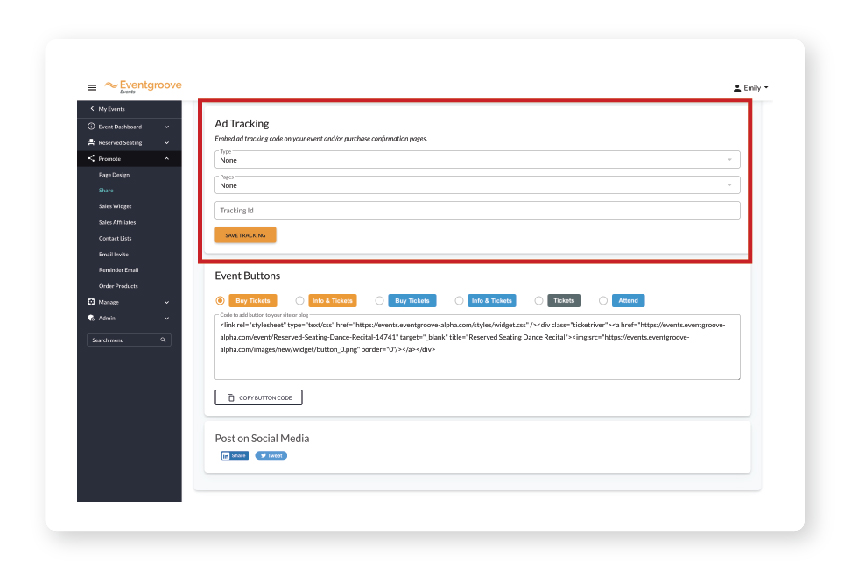This screenshot has width=851, height=576.
Task: Select the blue Buy Tickets radio
Action: [x=379, y=301]
